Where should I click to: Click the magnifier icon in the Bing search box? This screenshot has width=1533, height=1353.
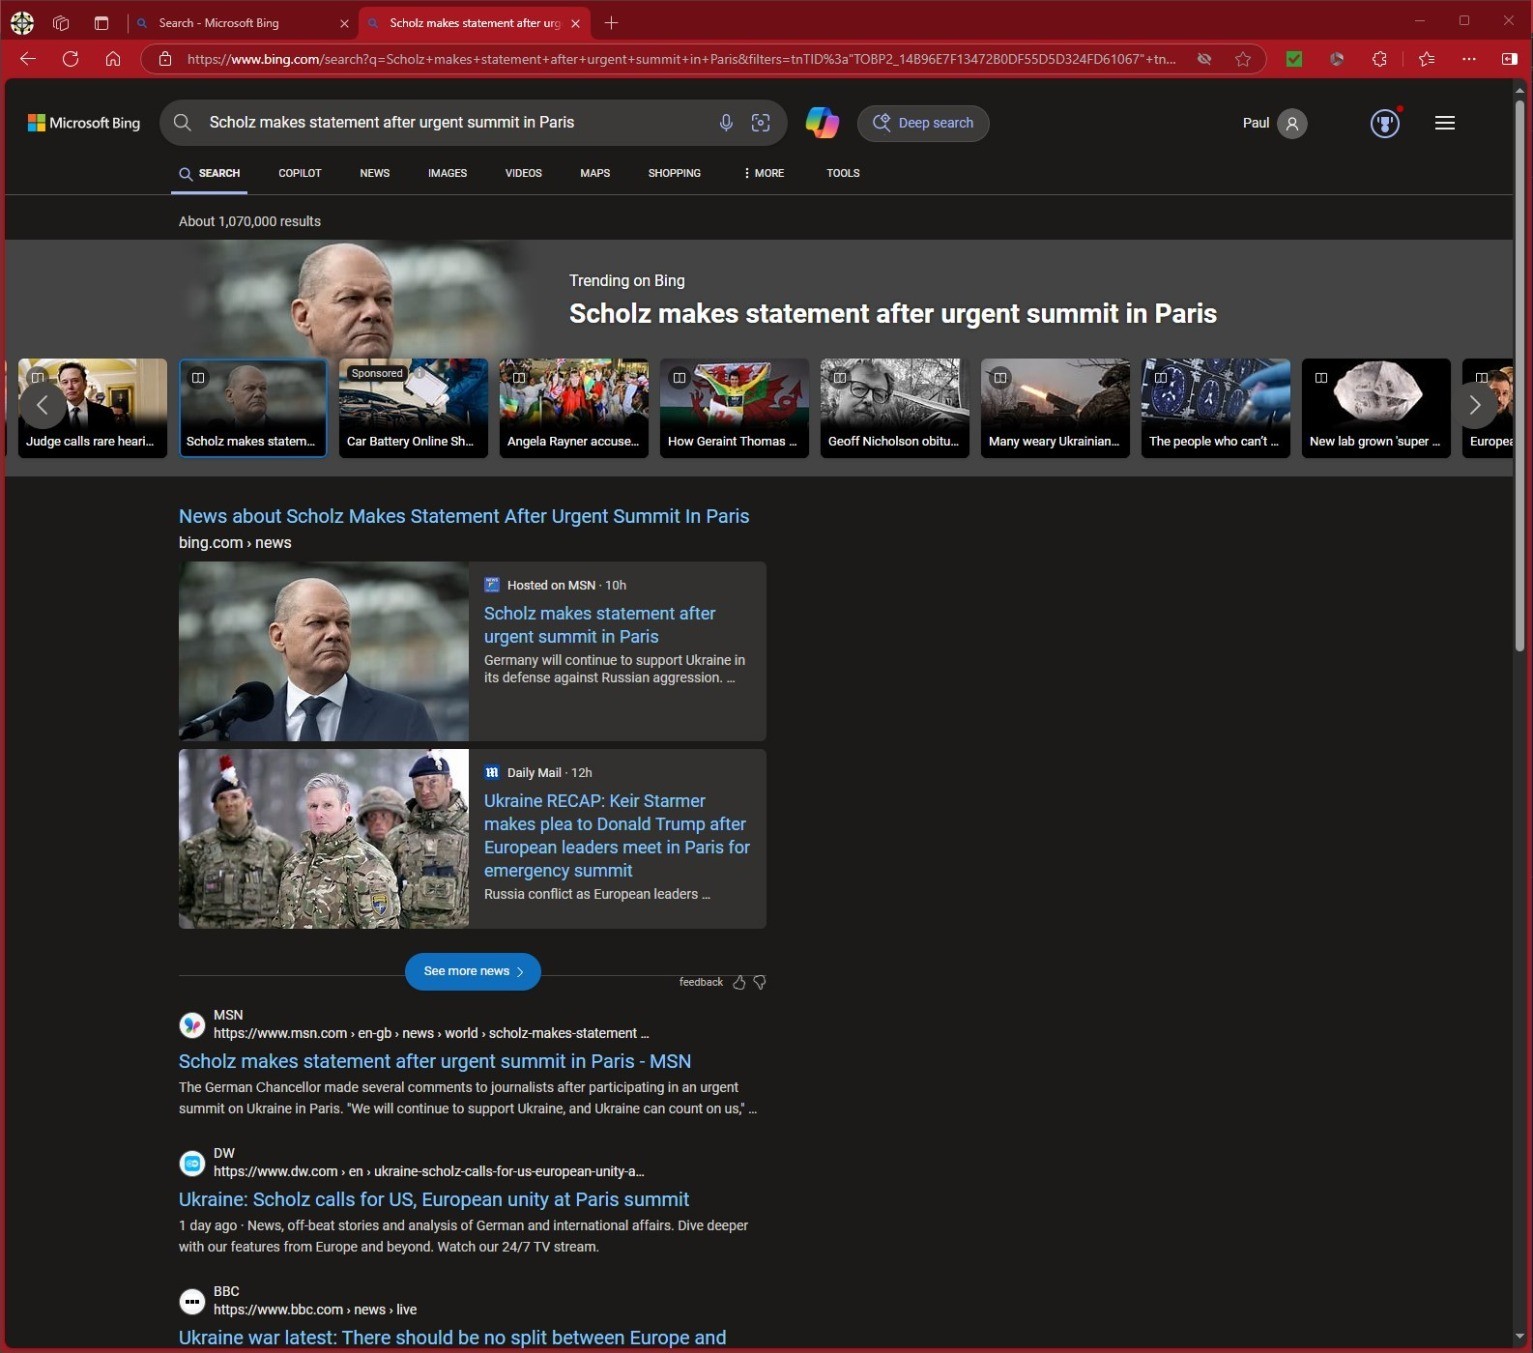pyautogui.click(x=182, y=122)
